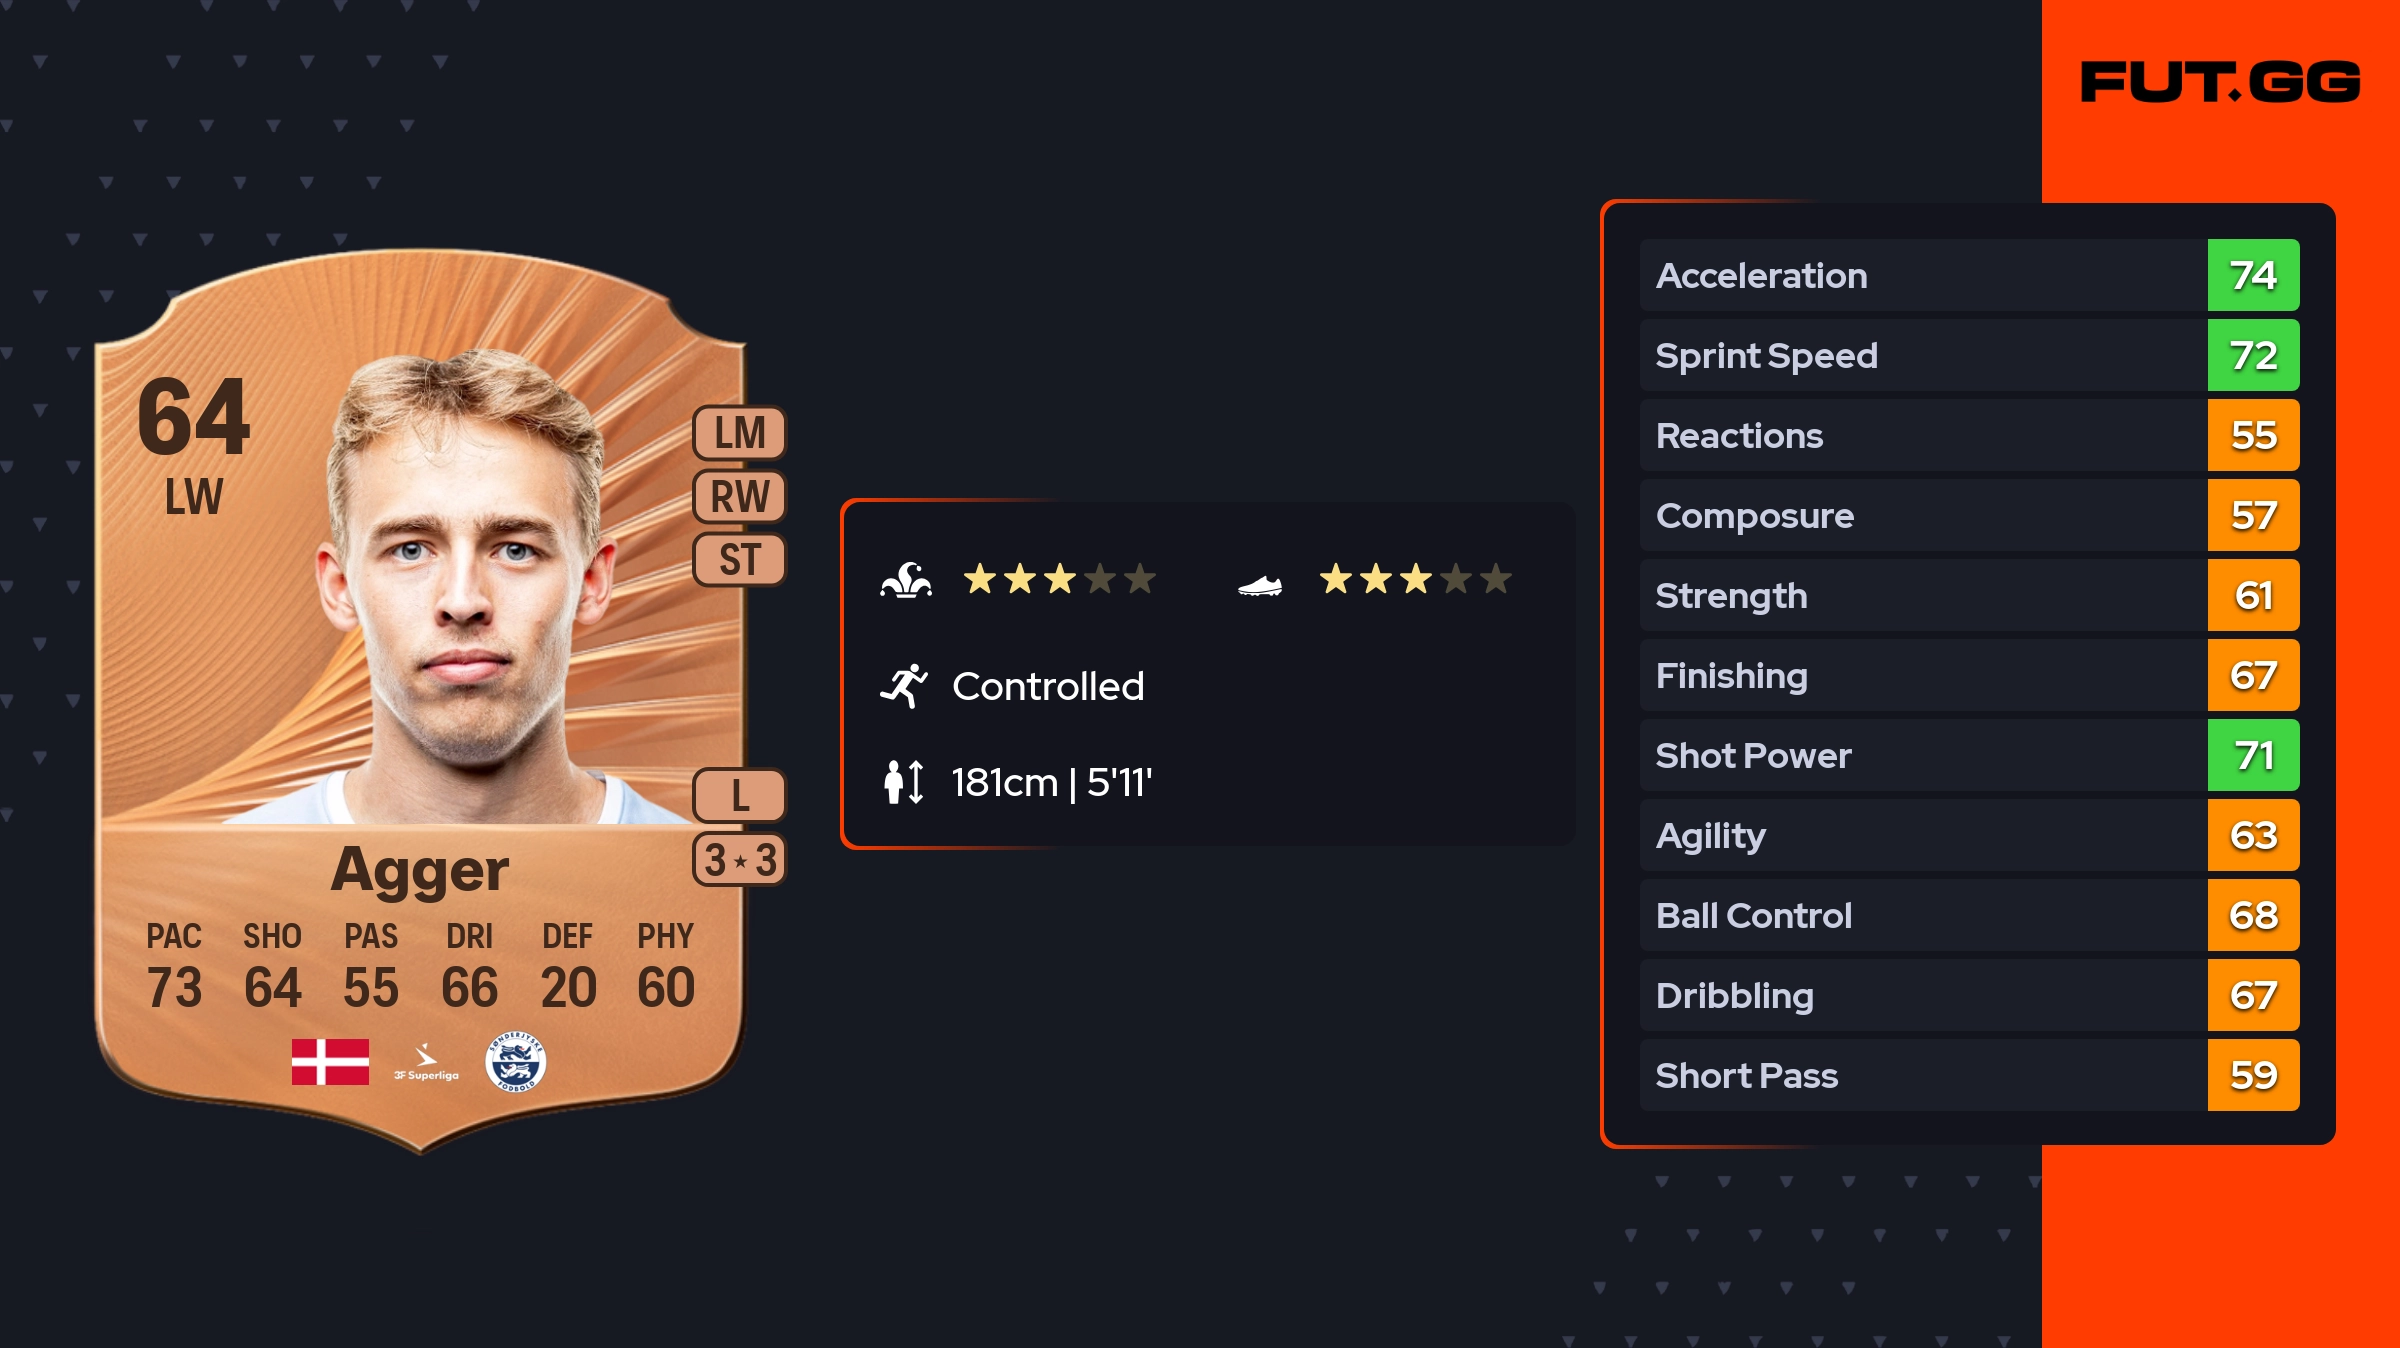
Task: Click the Shot Power stat row
Action: (x=1920, y=755)
